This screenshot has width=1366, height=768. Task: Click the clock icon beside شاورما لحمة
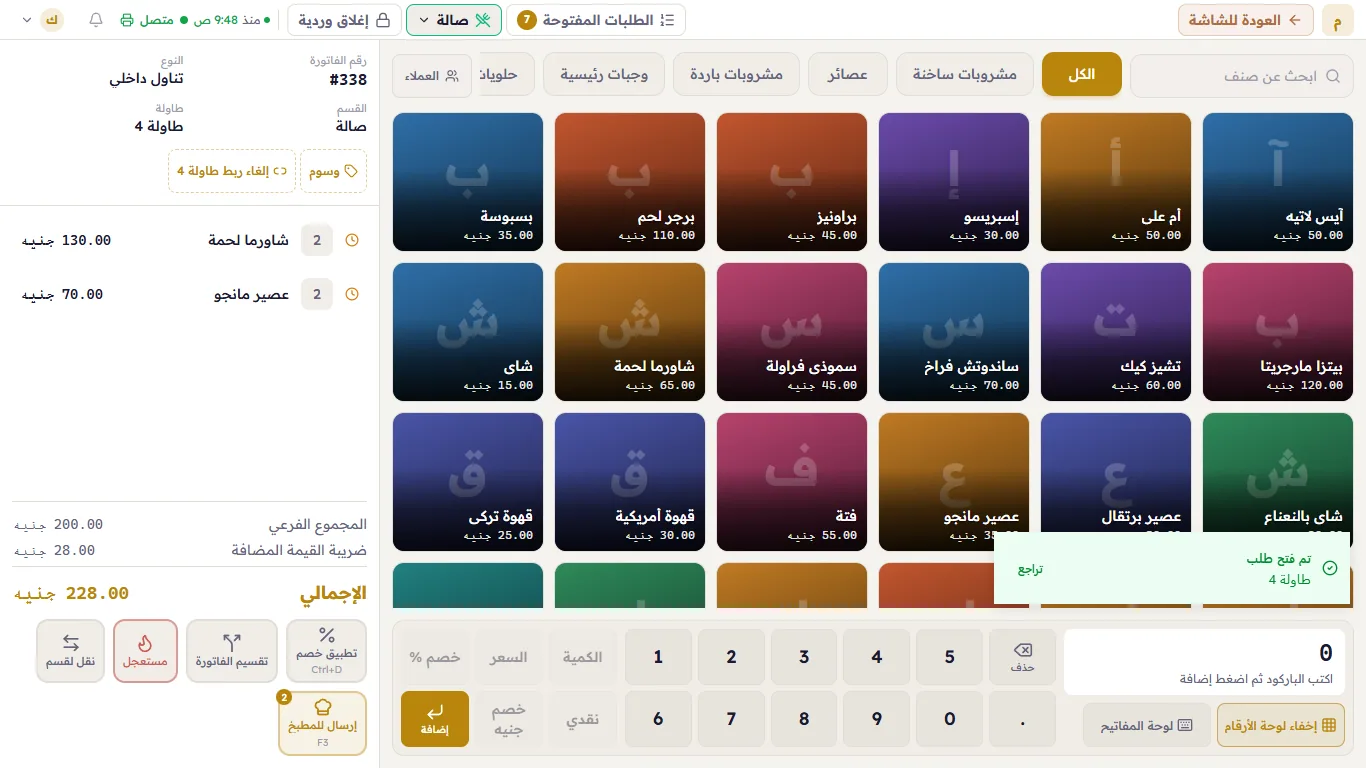[352, 240]
